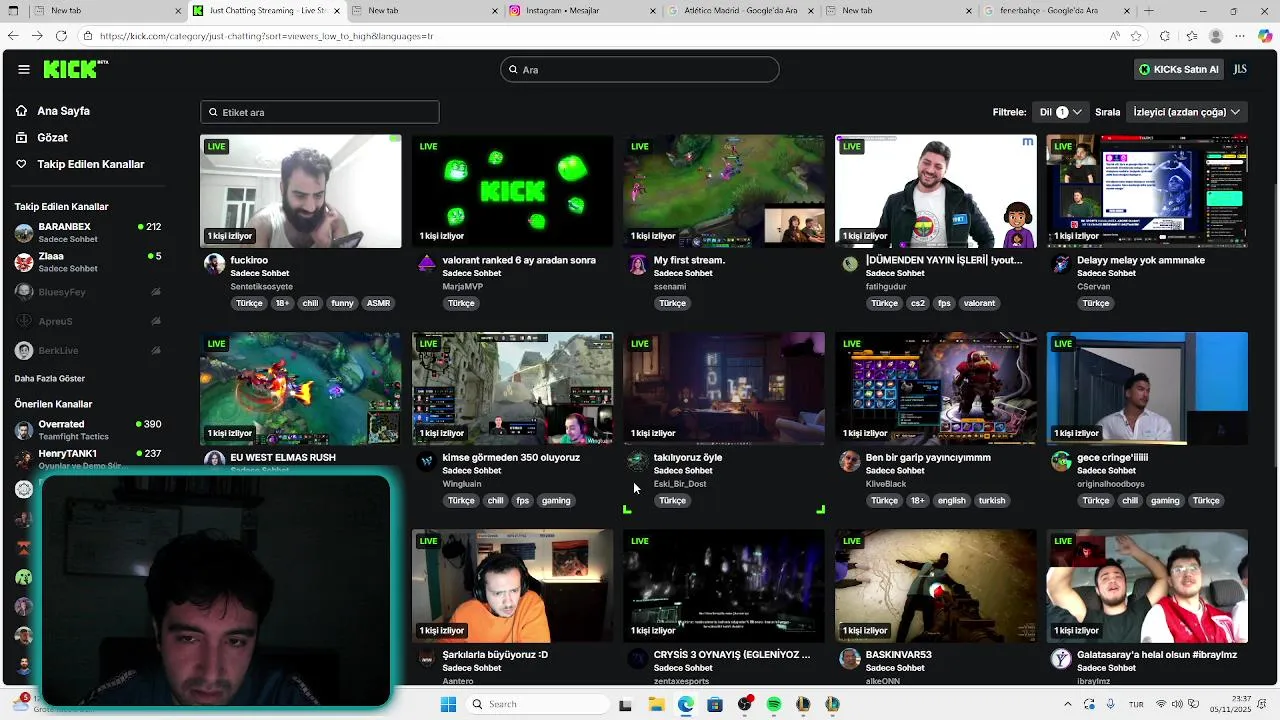Select valorant tag under fatihgudur stream
Viewport: 1280px width, 720px height.
point(979,303)
